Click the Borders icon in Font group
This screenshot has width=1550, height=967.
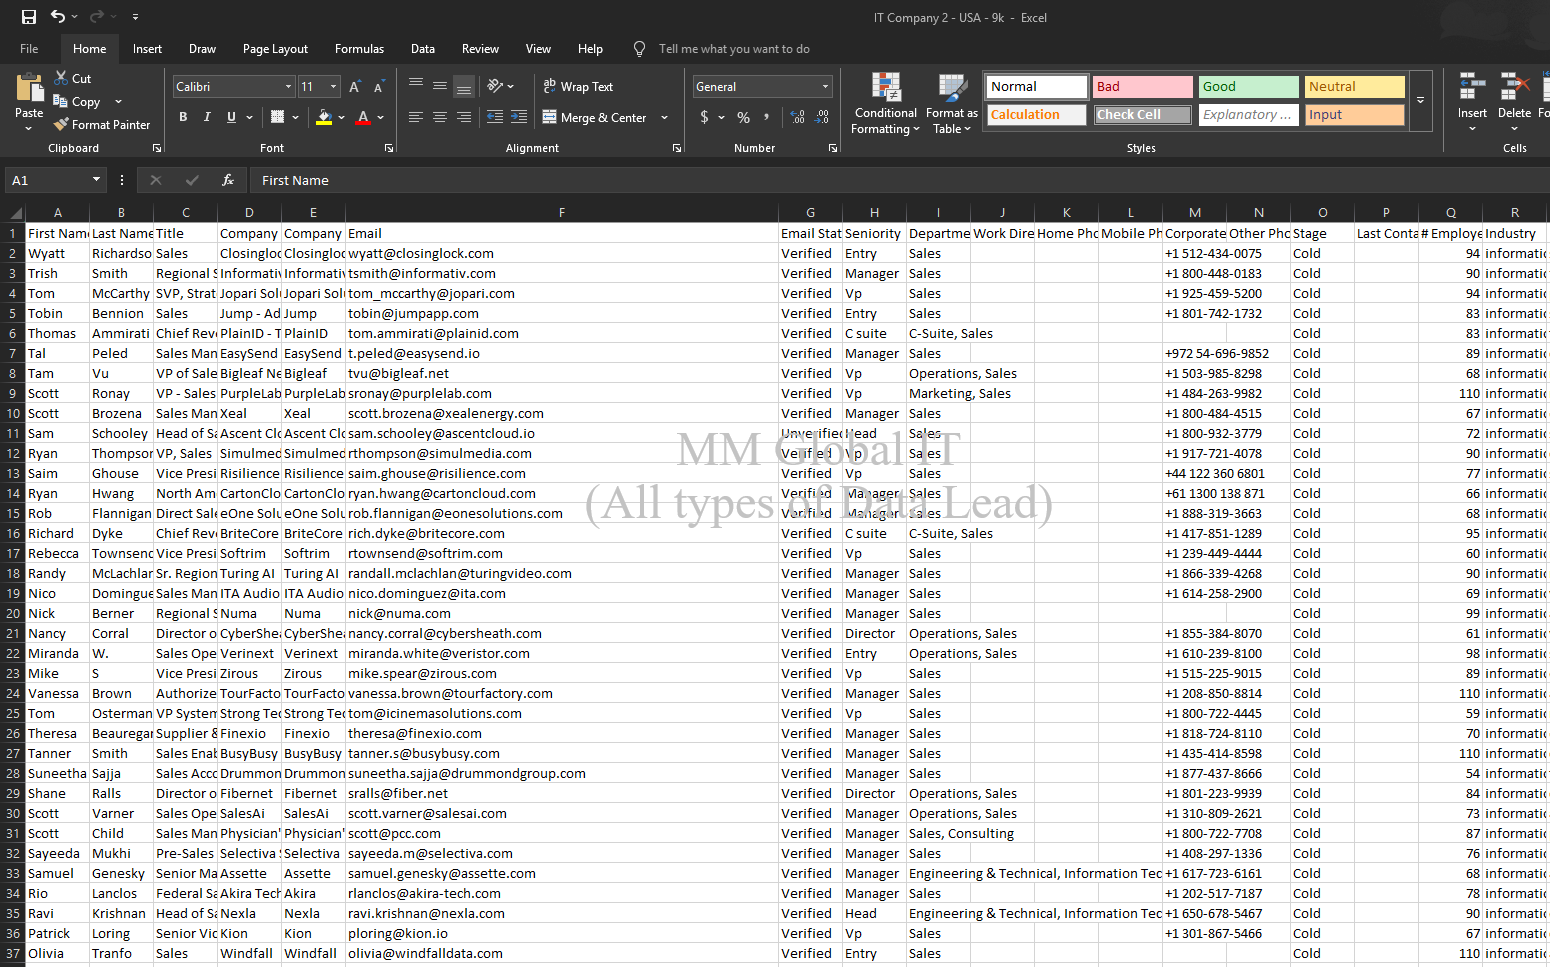click(278, 117)
